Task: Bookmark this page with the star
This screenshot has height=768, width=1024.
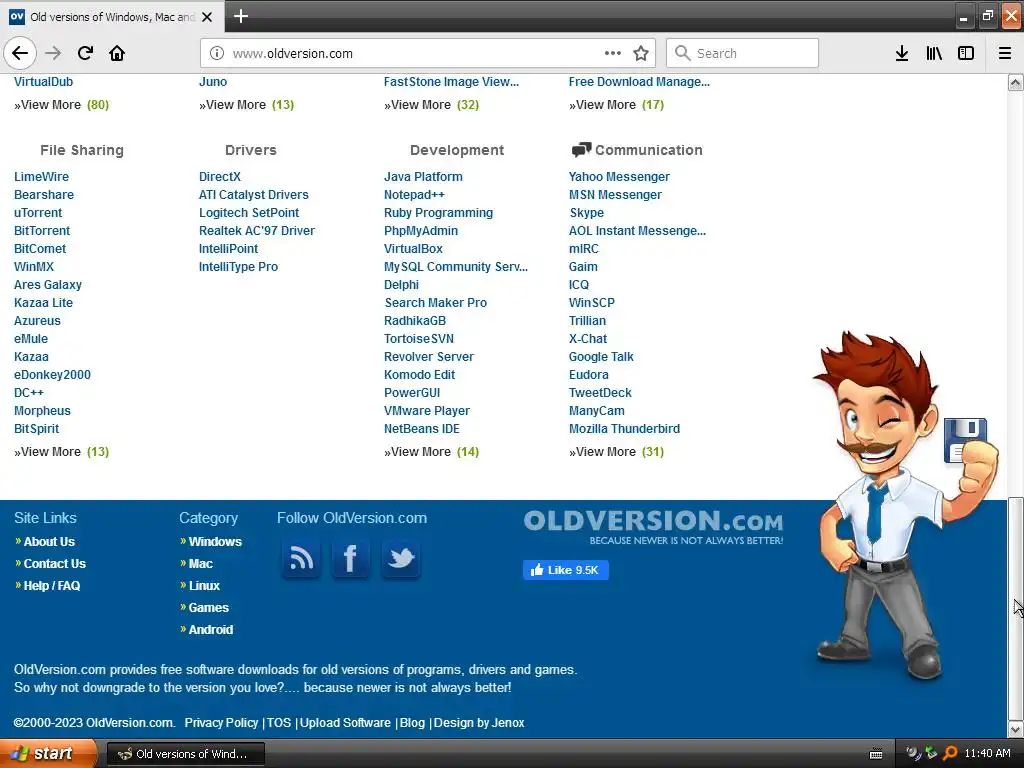Action: pyautogui.click(x=641, y=53)
